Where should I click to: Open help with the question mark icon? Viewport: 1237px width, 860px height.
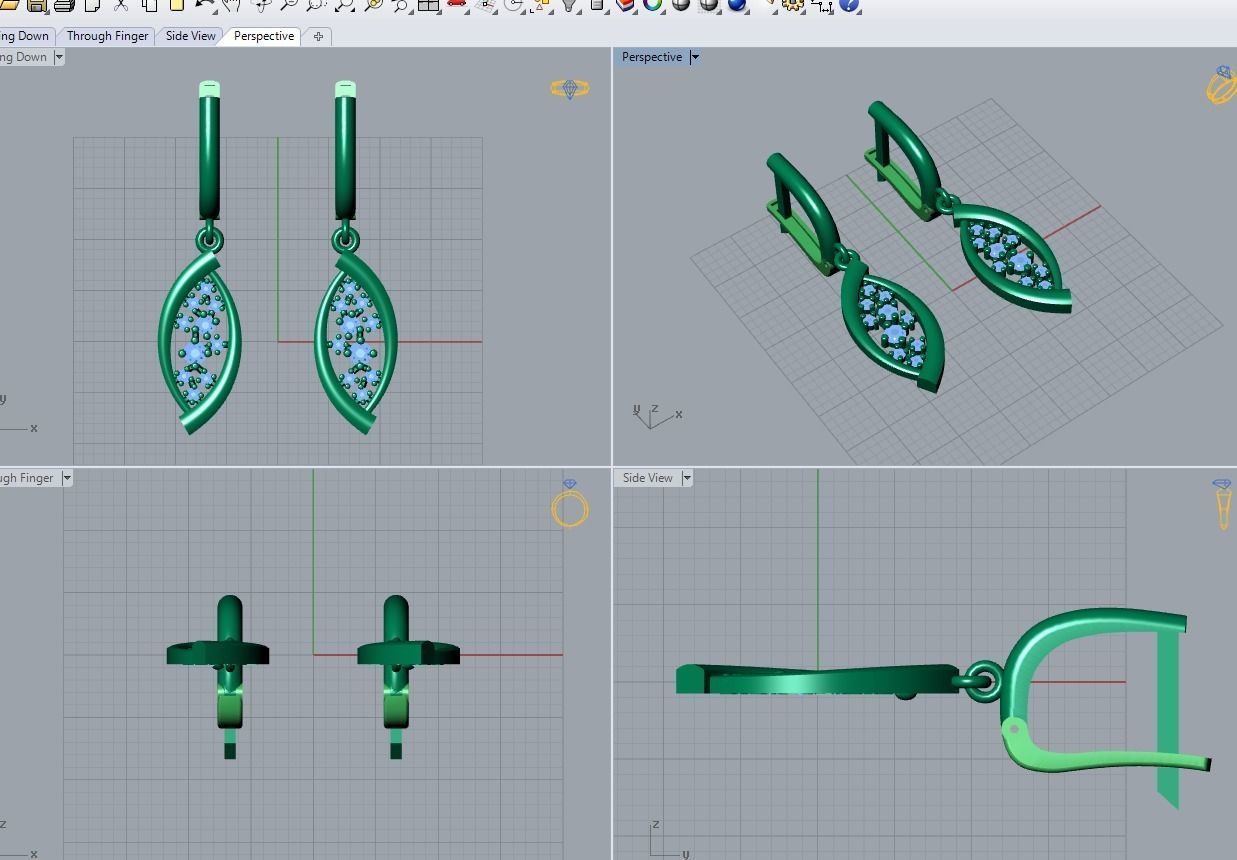click(x=849, y=5)
